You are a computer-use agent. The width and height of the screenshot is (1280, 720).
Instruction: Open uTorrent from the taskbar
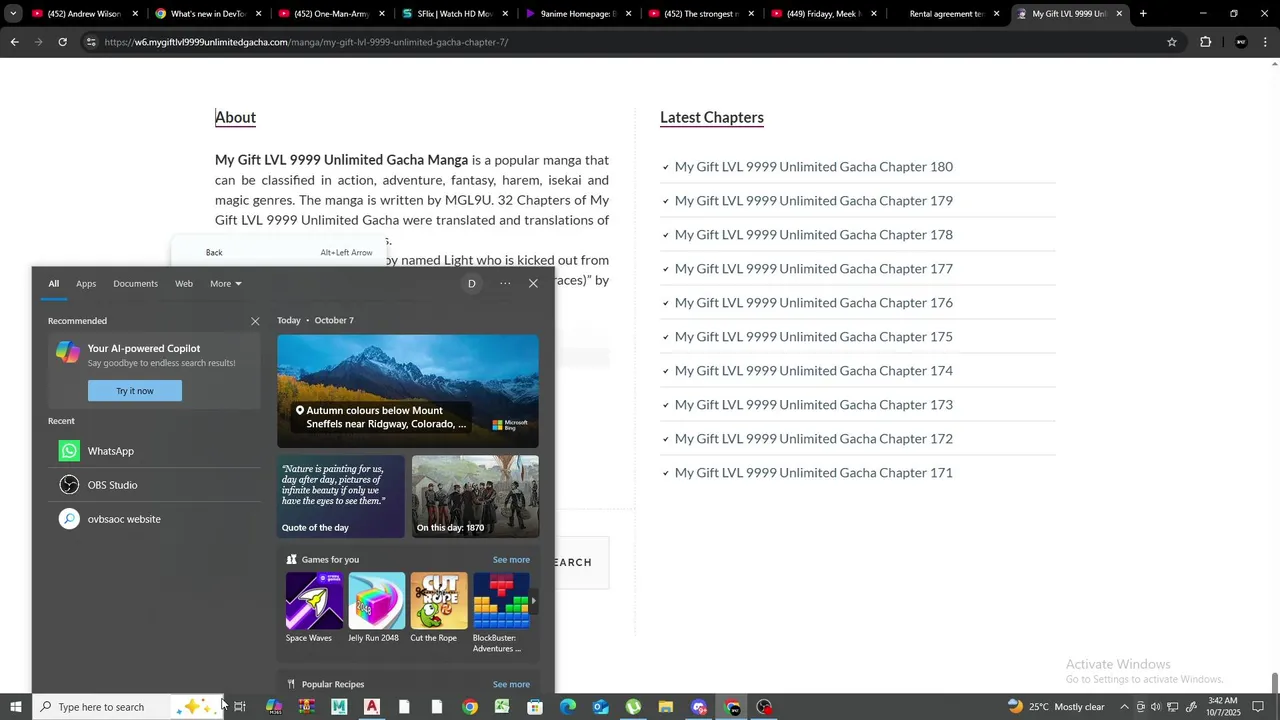pyautogui.click(x=633, y=707)
